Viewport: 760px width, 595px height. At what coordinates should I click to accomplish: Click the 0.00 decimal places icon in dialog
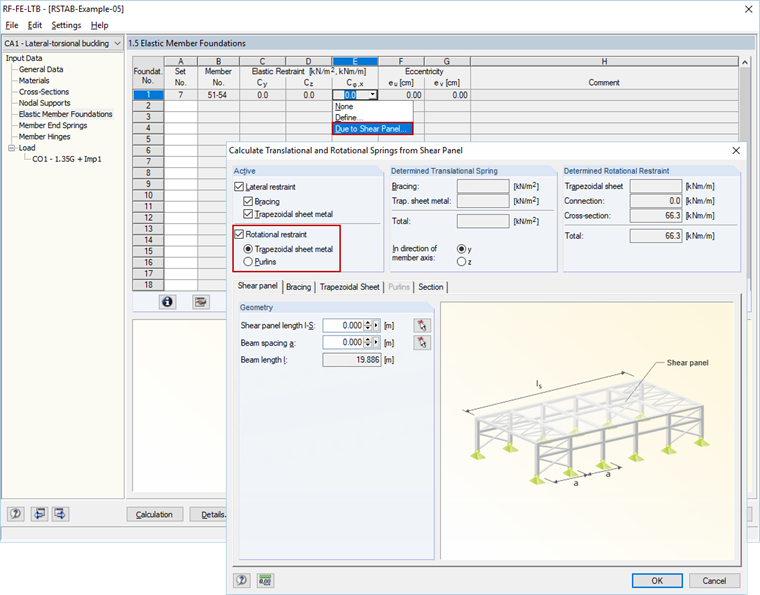click(x=265, y=580)
